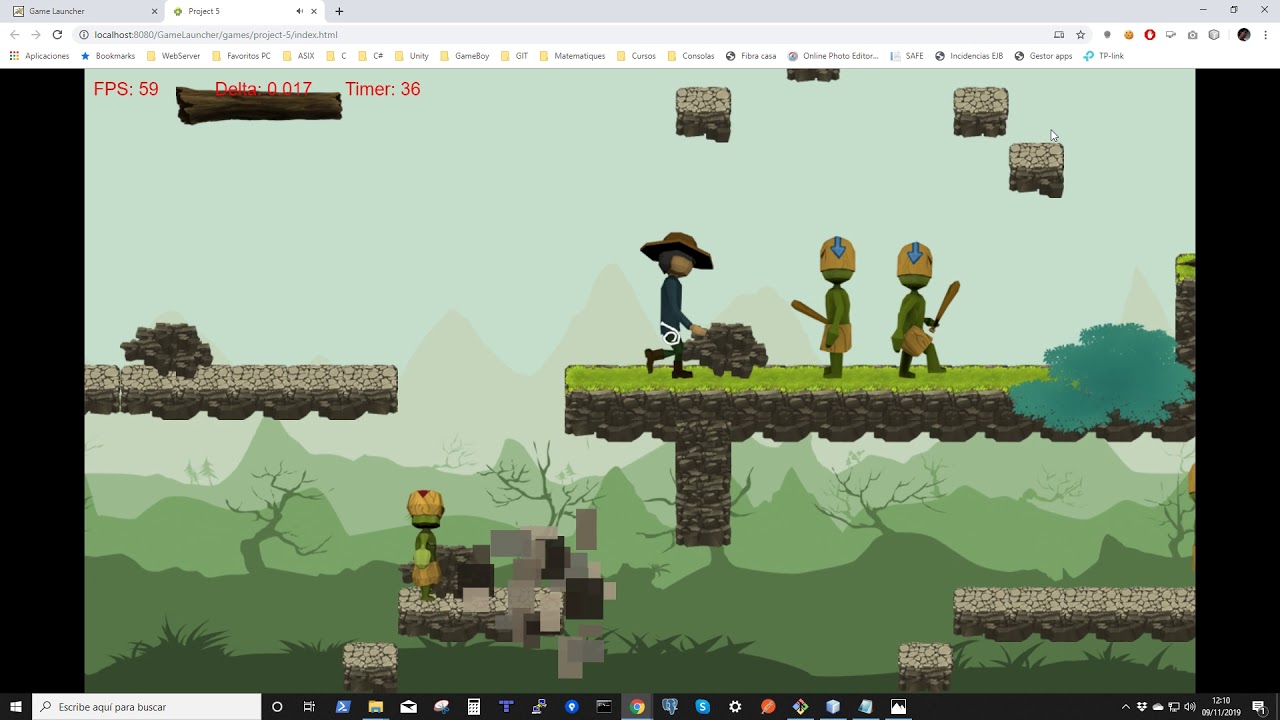Open the Chrome three-dot menu
The image size is (1280, 720).
(x=1265, y=34)
